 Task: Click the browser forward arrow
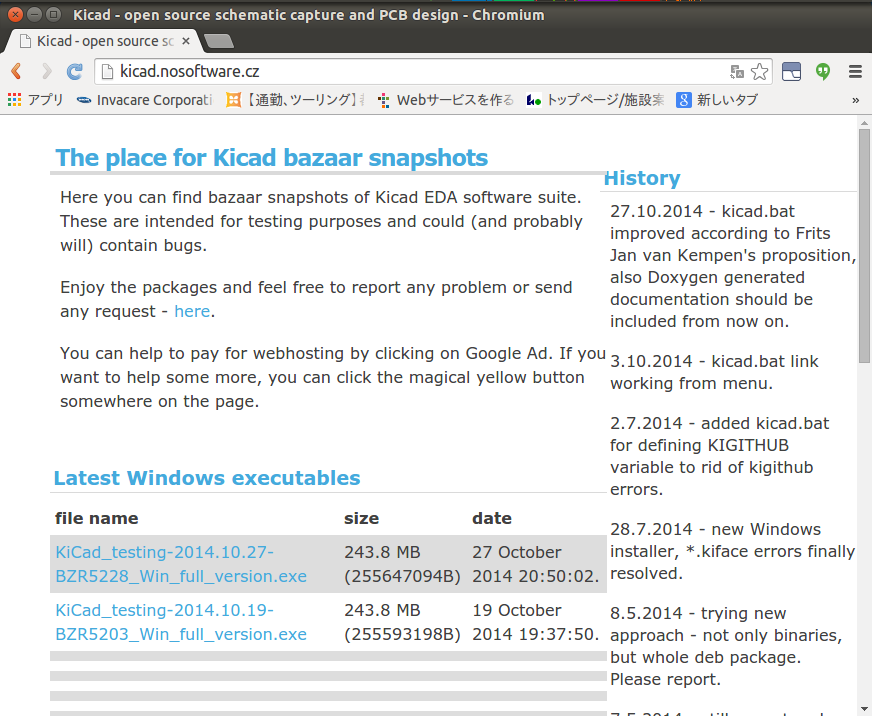point(47,71)
